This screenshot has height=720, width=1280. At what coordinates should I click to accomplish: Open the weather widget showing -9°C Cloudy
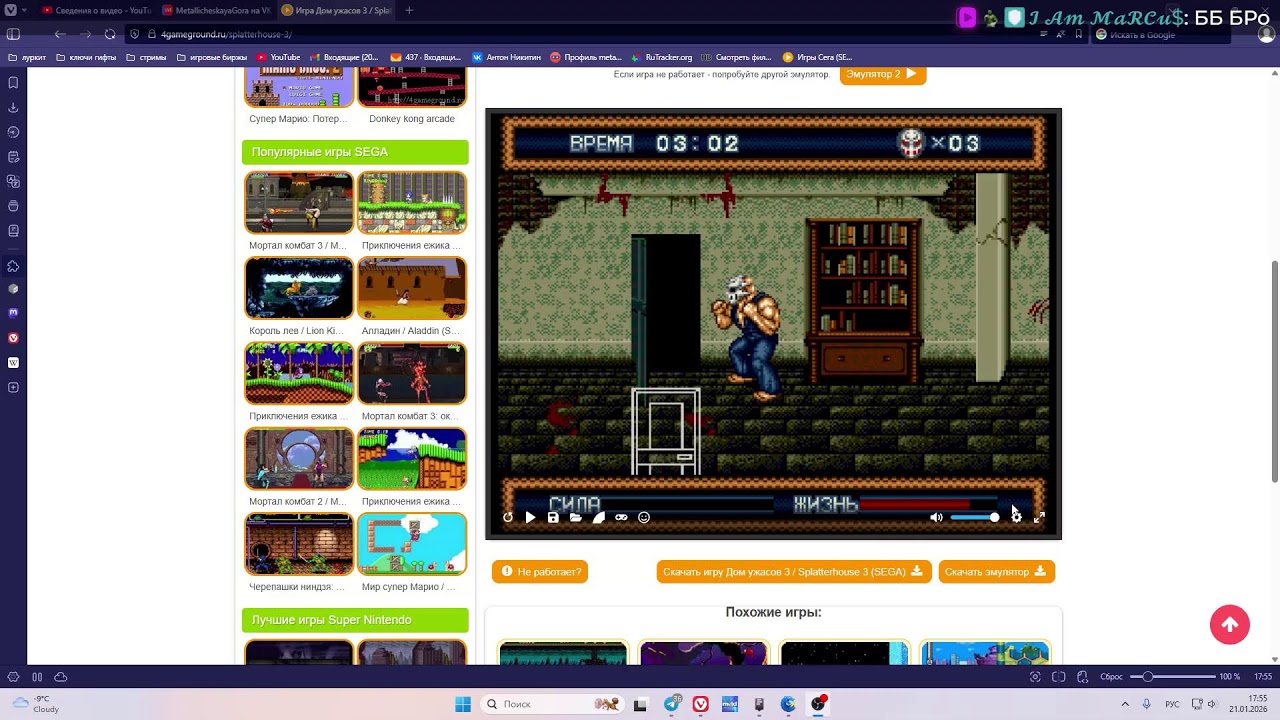tap(36, 704)
